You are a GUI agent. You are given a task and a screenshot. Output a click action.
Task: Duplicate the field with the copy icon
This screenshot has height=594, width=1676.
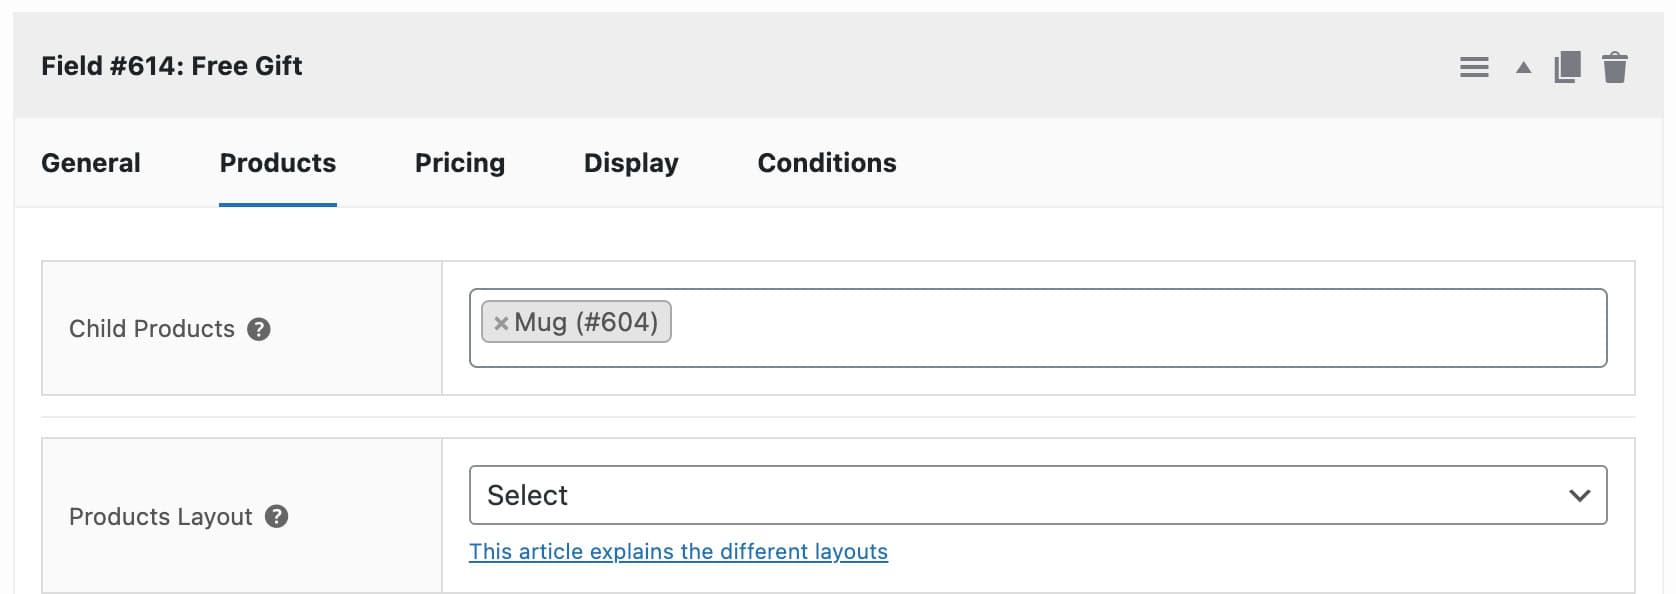coord(1568,66)
